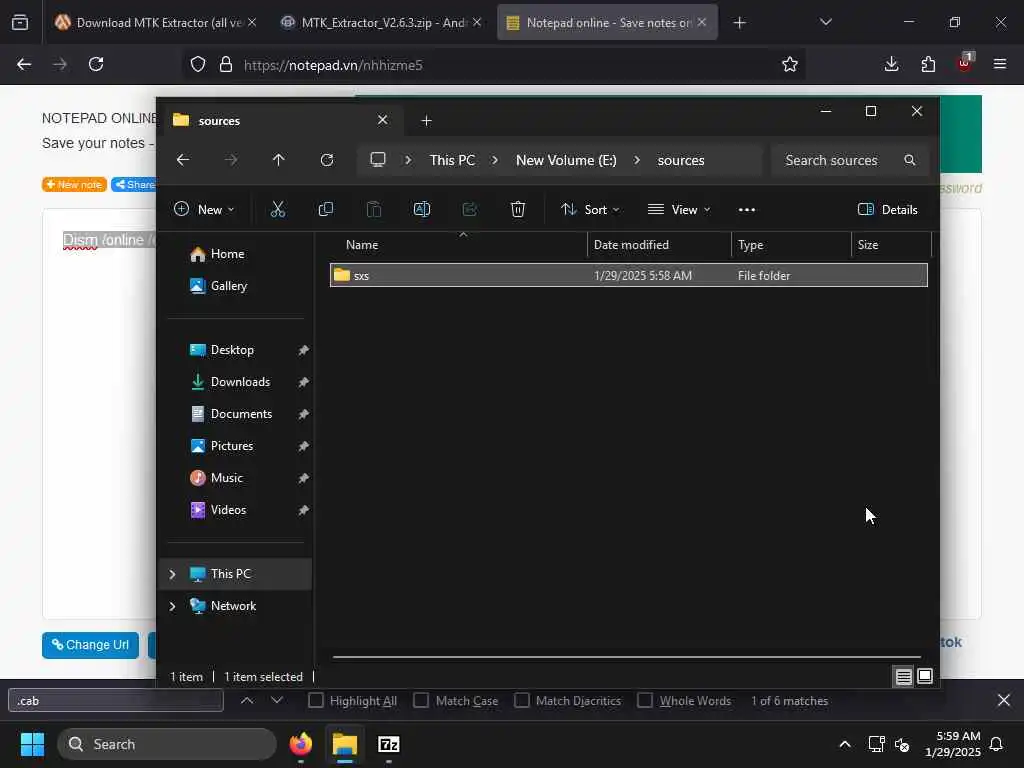This screenshot has width=1024, height=768.
Task: Click the search magnifier icon in Explorer
Action: (910, 160)
